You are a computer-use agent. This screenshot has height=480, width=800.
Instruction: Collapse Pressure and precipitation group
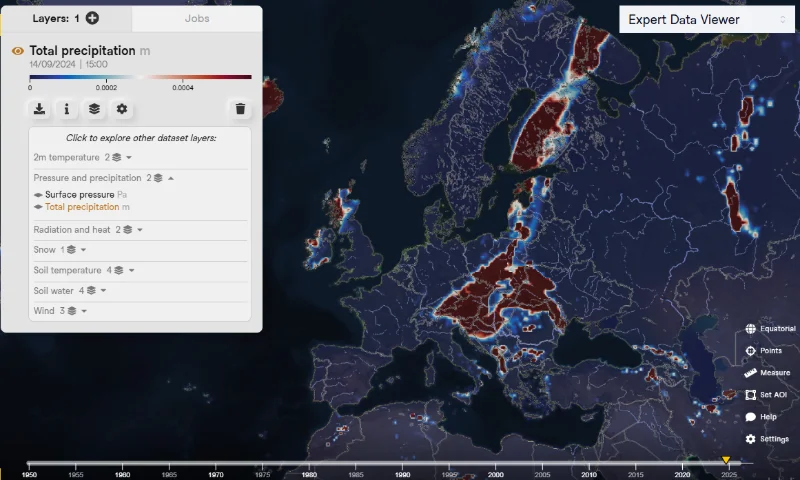coord(171,178)
